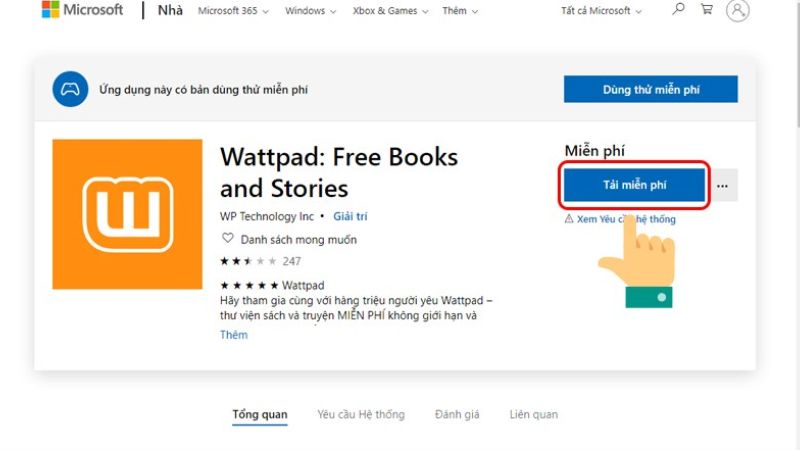The image size is (800, 450).
Task: Click the heart wishlist icon
Action: coord(227,239)
